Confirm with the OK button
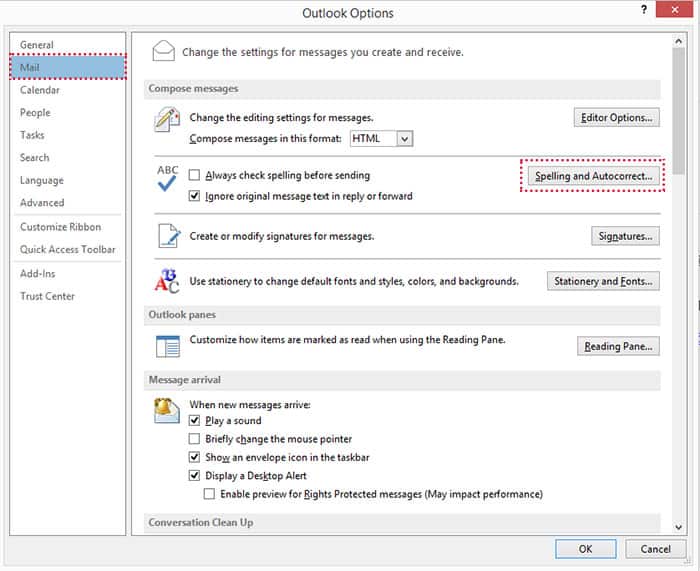The width and height of the screenshot is (700, 571). (x=586, y=549)
